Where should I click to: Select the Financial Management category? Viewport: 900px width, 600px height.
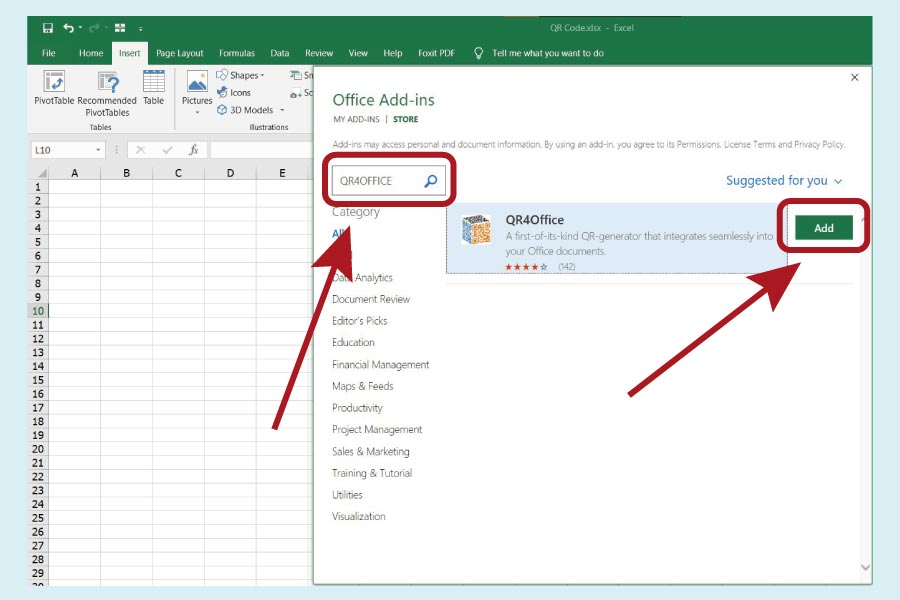(381, 365)
